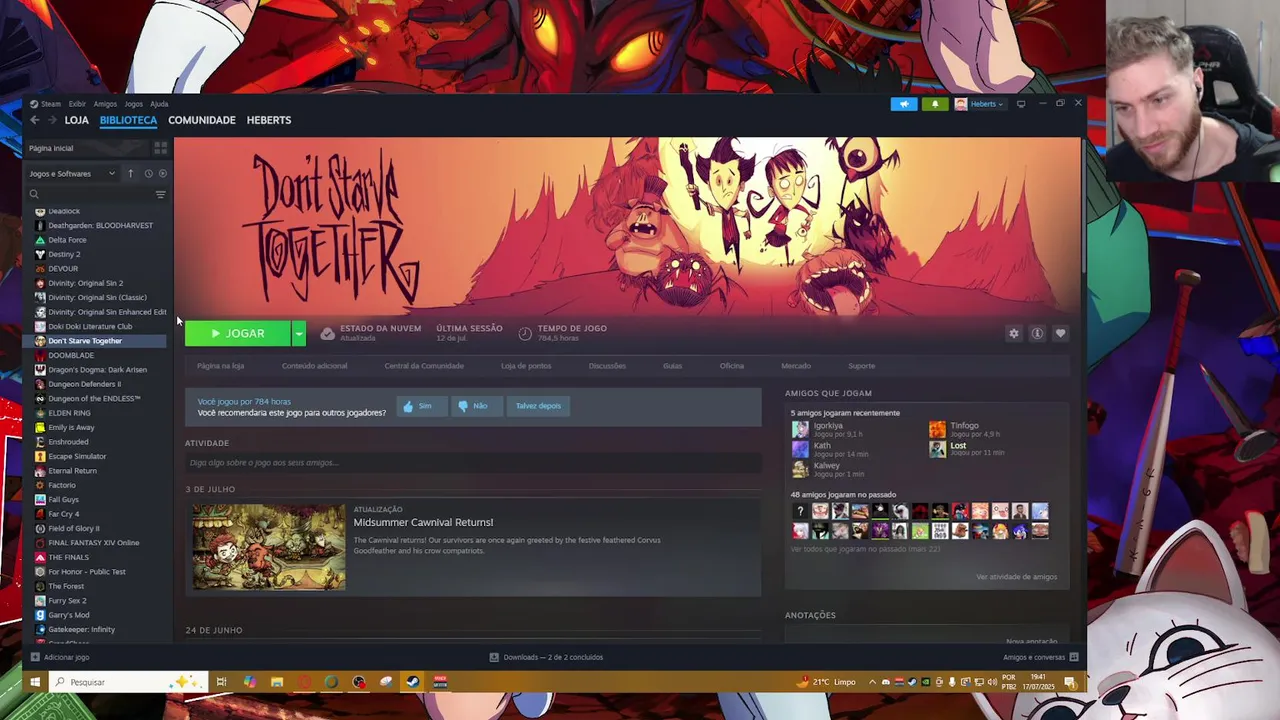Switch library to grid collections view
The height and width of the screenshot is (720, 1280).
[160, 148]
